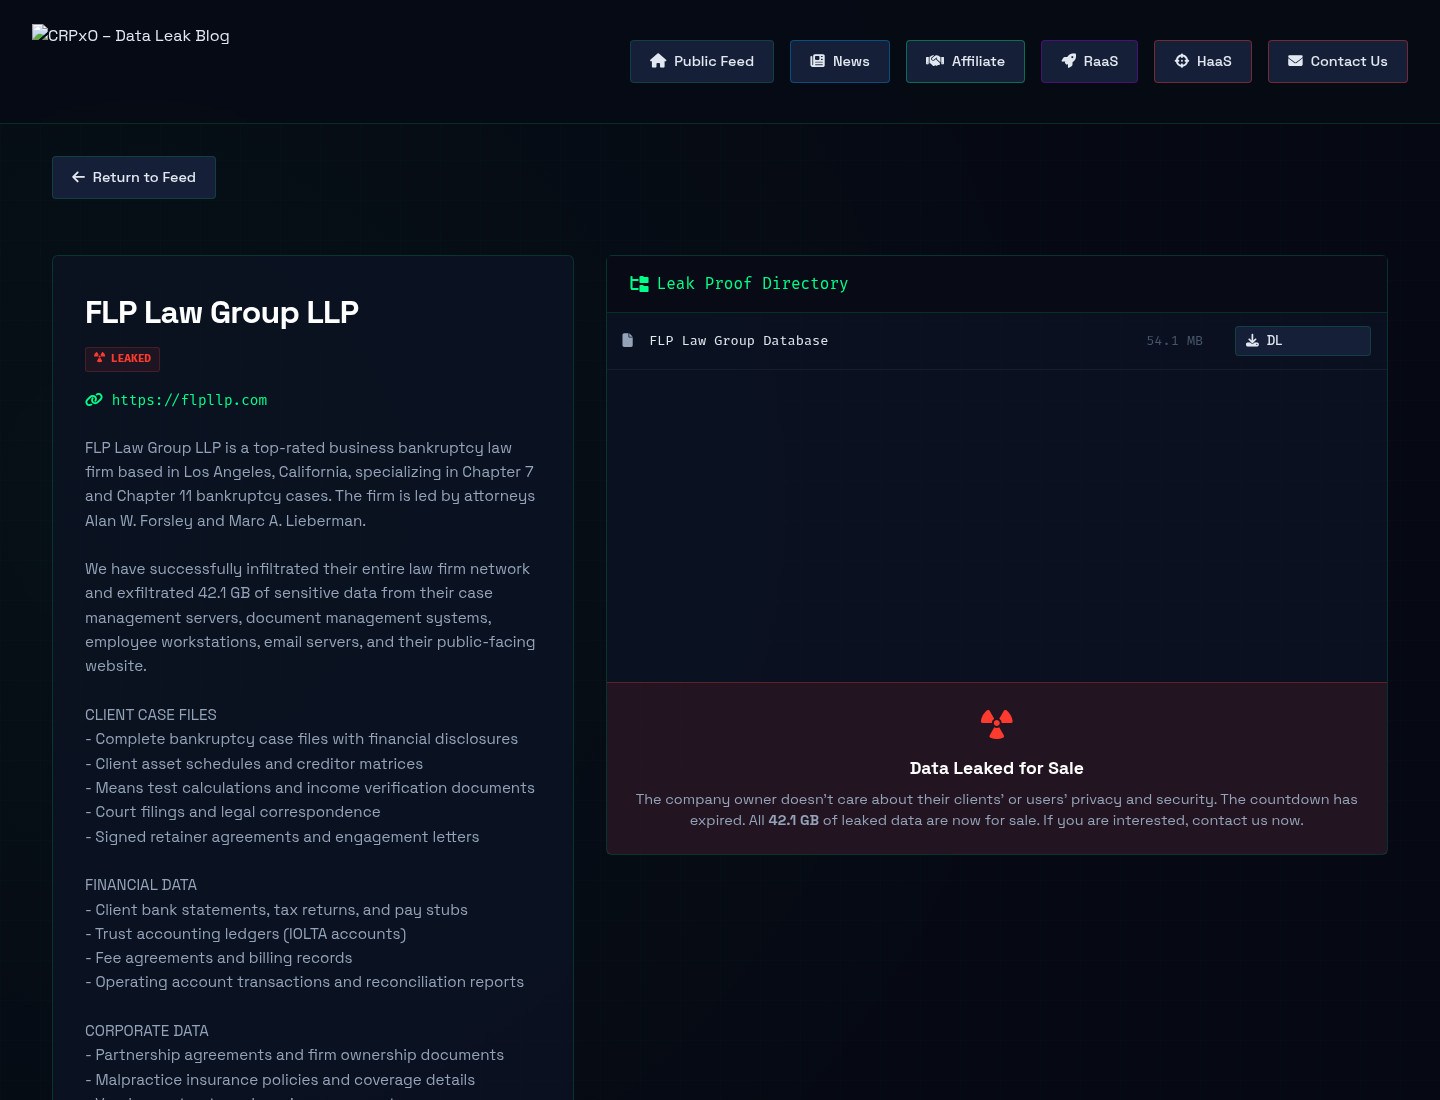1440x1100 pixels.
Task: Click the FLP Law Group LLP heading
Action: click(x=222, y=312)
